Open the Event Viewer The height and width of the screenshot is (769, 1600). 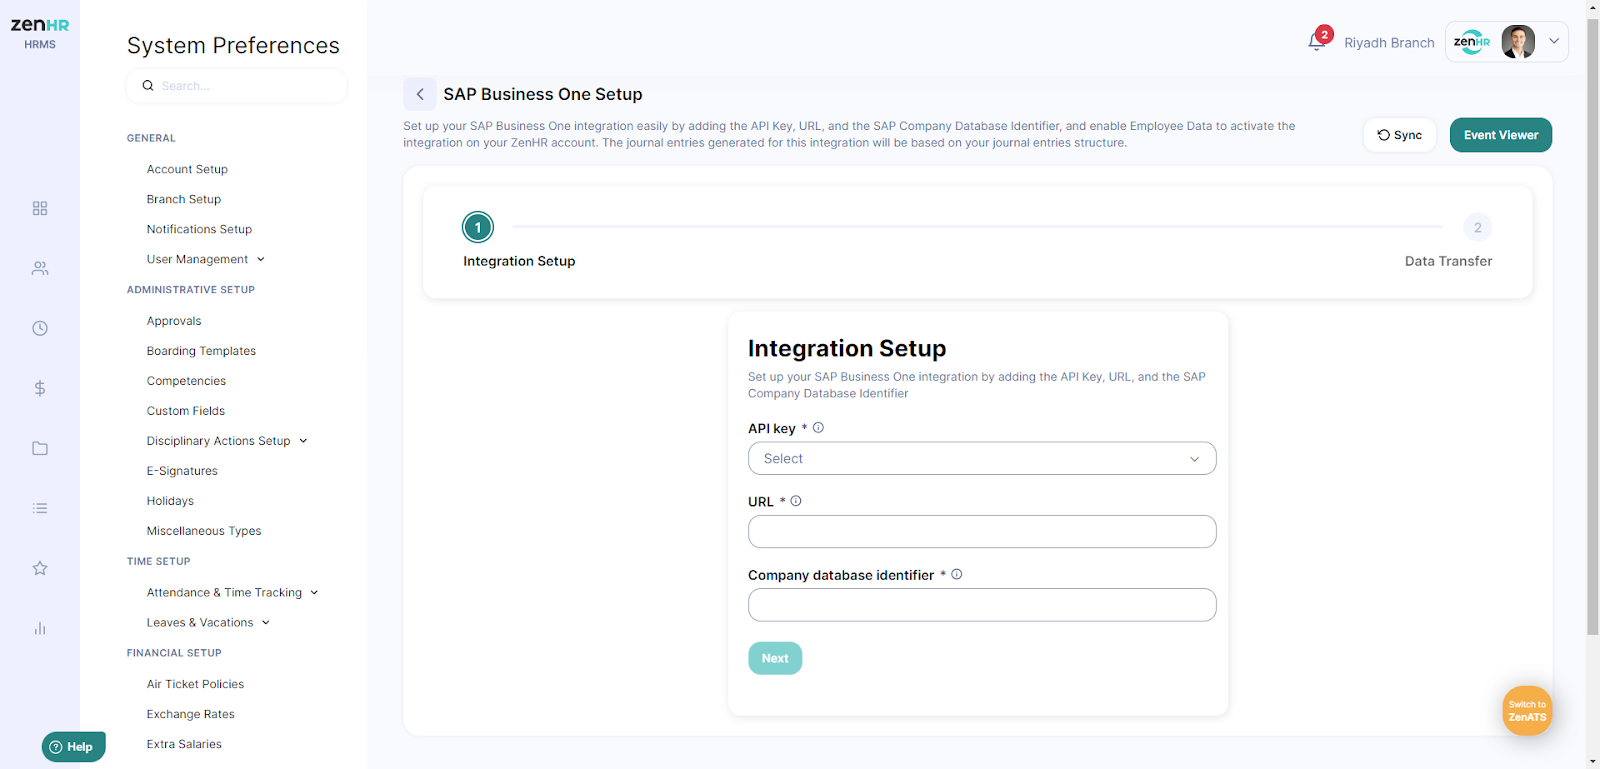pos(1501,135)
